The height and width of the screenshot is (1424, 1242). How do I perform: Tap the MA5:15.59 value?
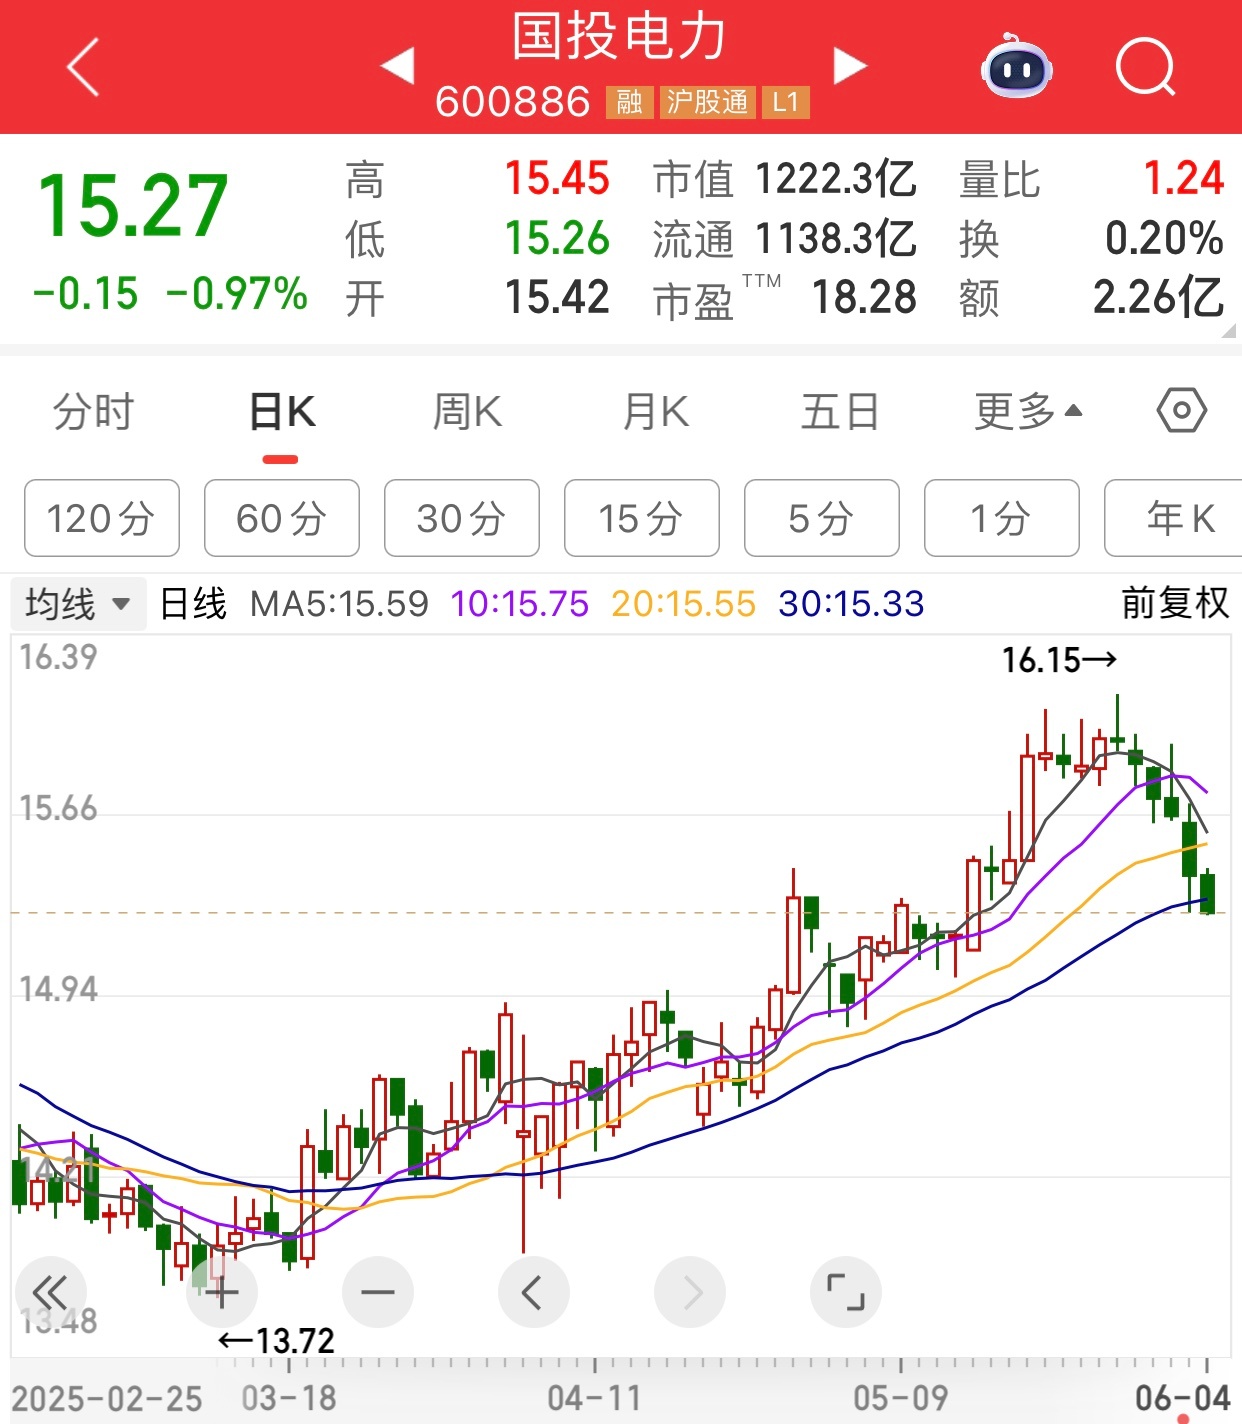339,604
